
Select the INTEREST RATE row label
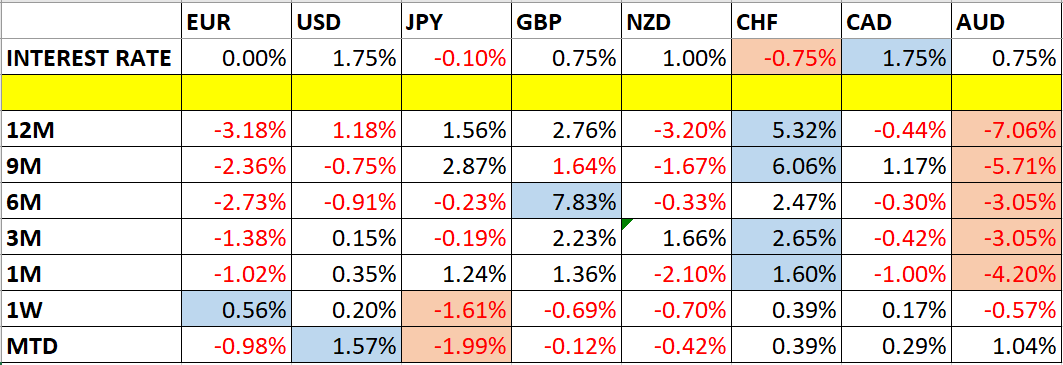(92, 58)
